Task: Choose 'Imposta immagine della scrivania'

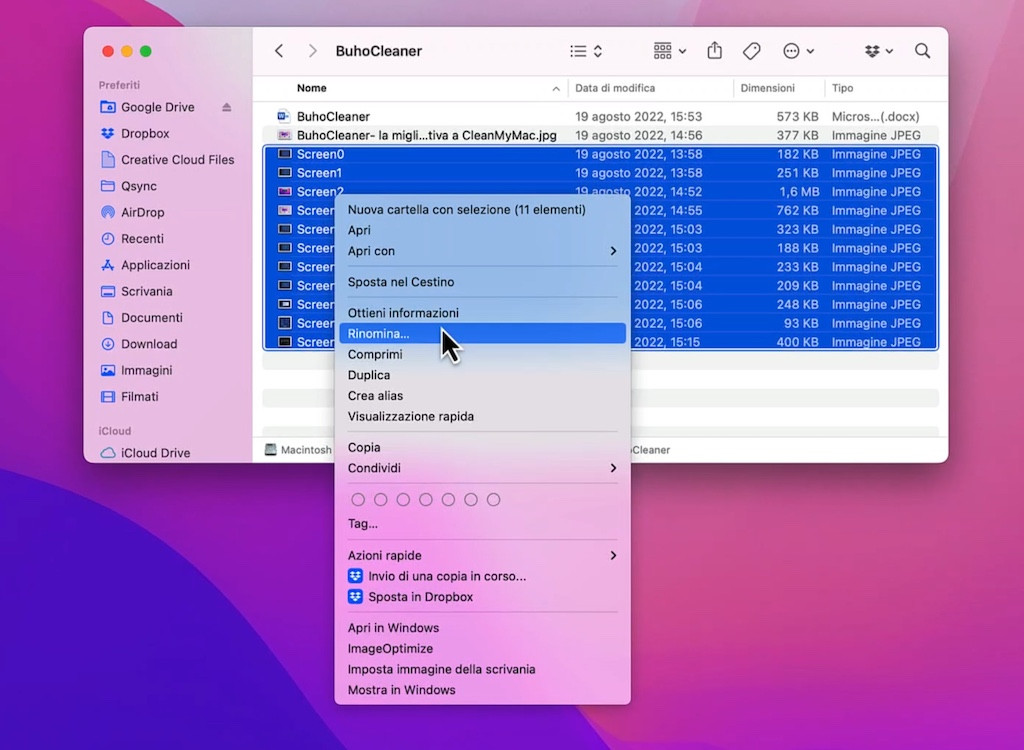Action: 482,669
